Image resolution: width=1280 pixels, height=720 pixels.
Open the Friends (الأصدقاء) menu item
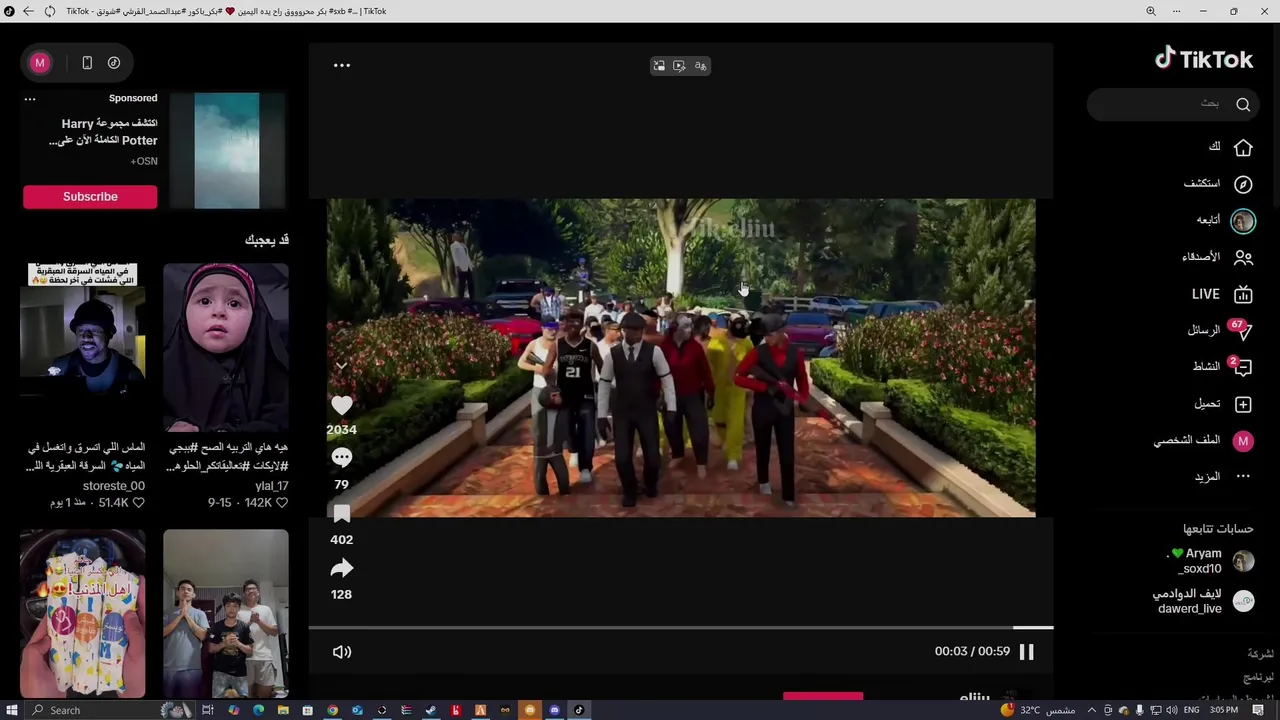1217,257
